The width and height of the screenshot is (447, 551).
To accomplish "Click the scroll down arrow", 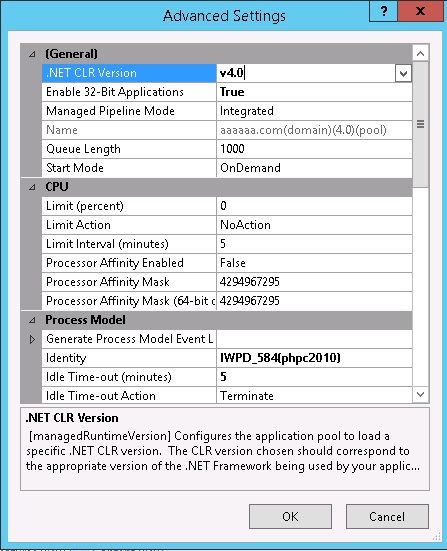I will (421, 394).
